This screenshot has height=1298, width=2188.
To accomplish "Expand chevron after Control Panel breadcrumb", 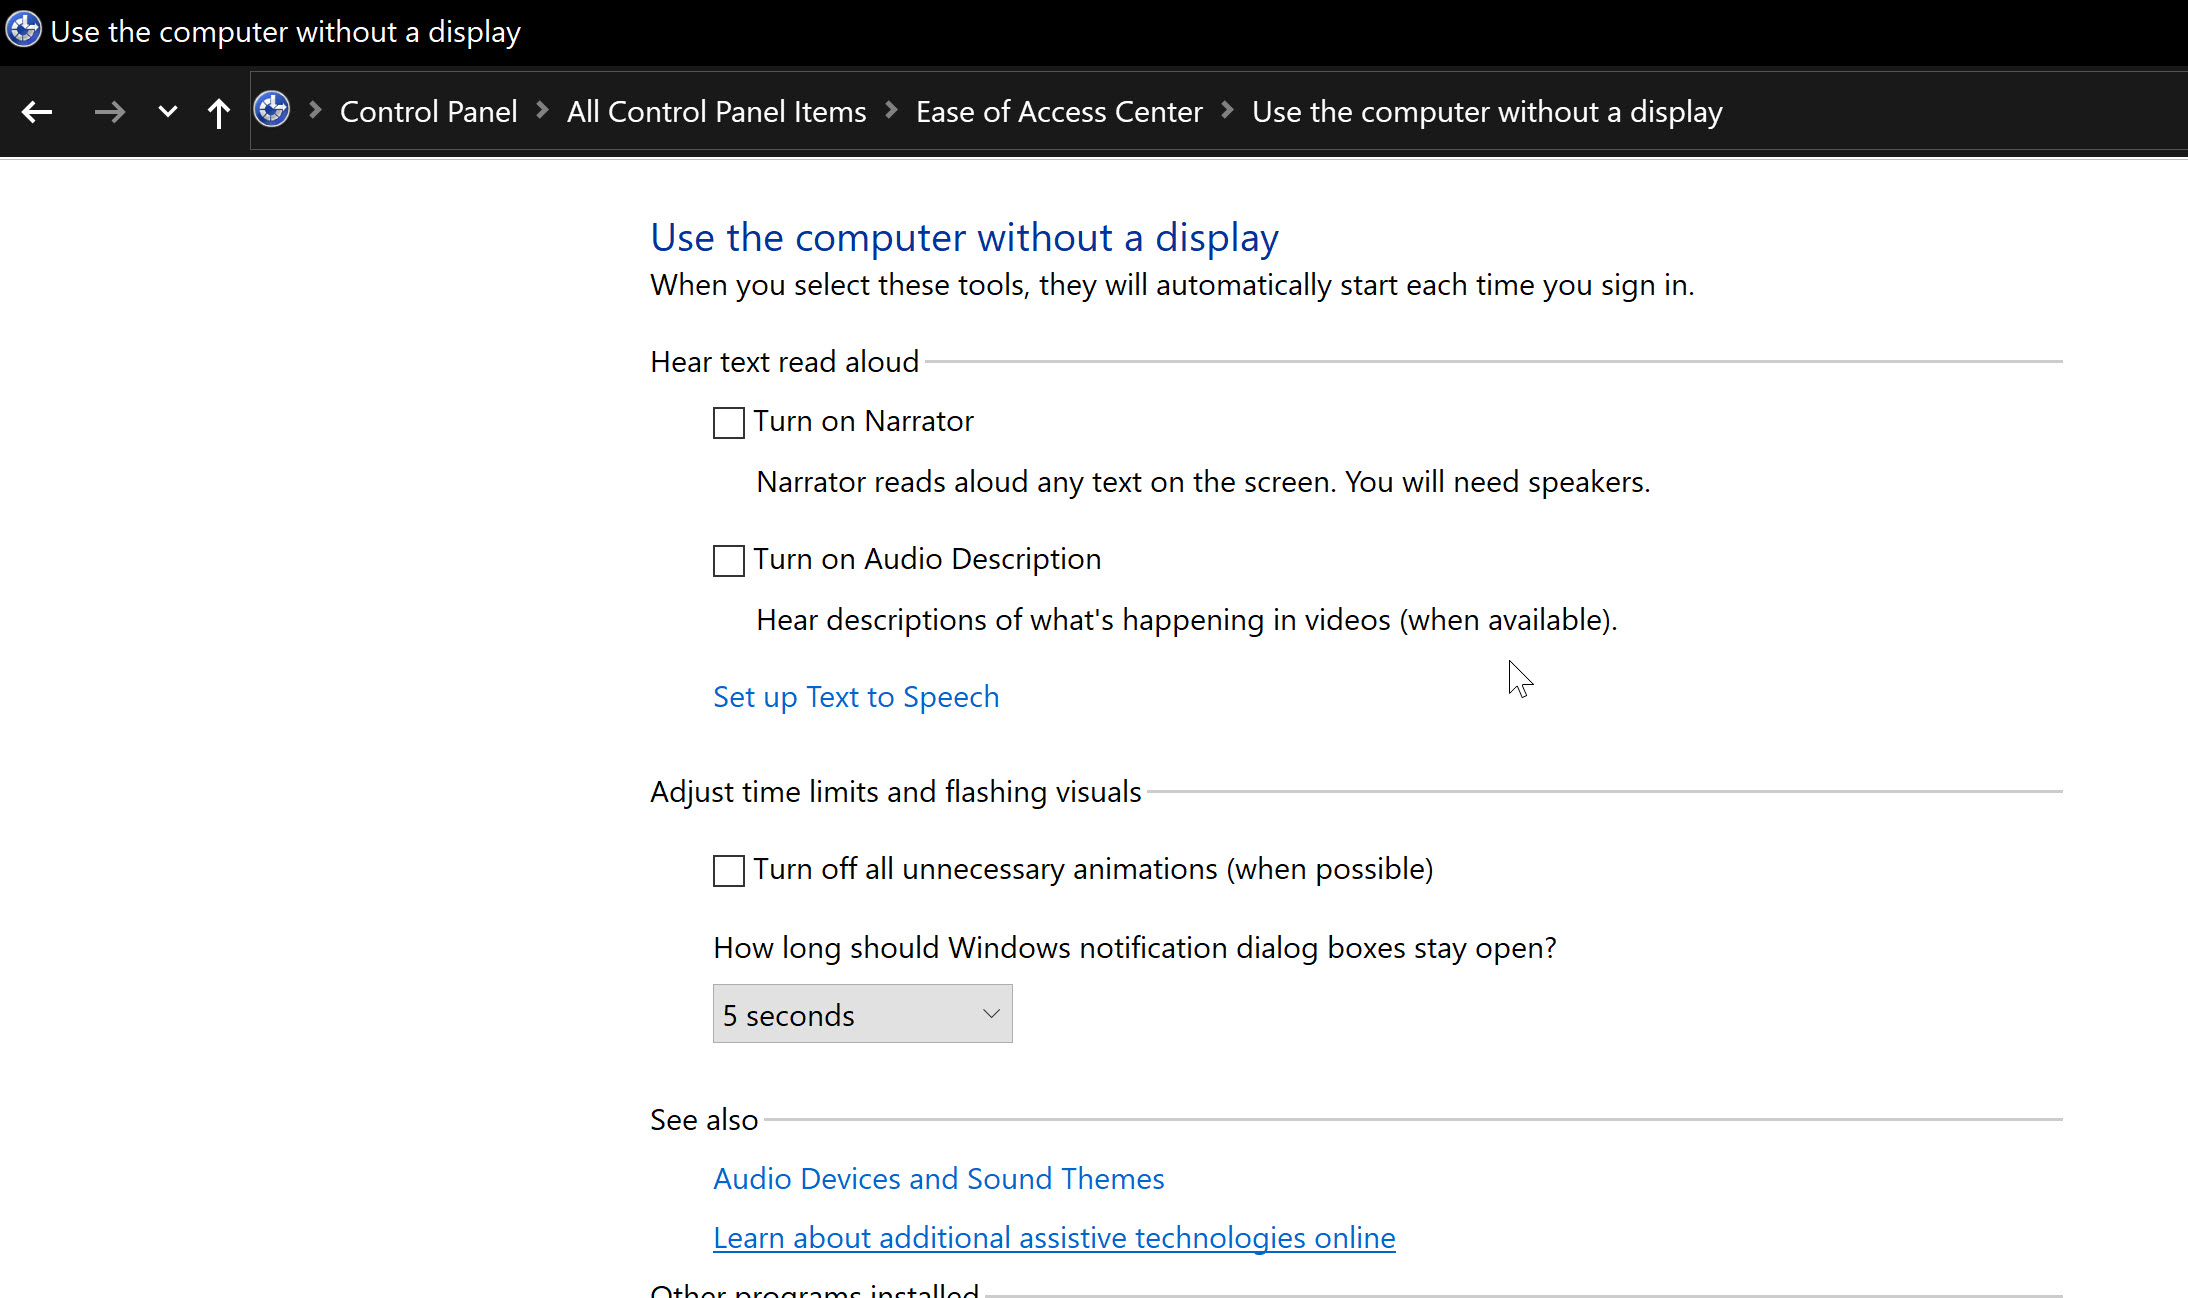I will (542, 111).
